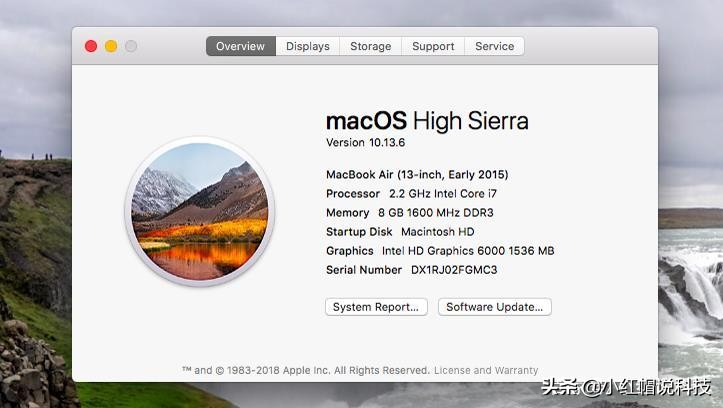Click the disabled gray zoom button
Viewport: 723px width, 408px height.
[131, 46]
